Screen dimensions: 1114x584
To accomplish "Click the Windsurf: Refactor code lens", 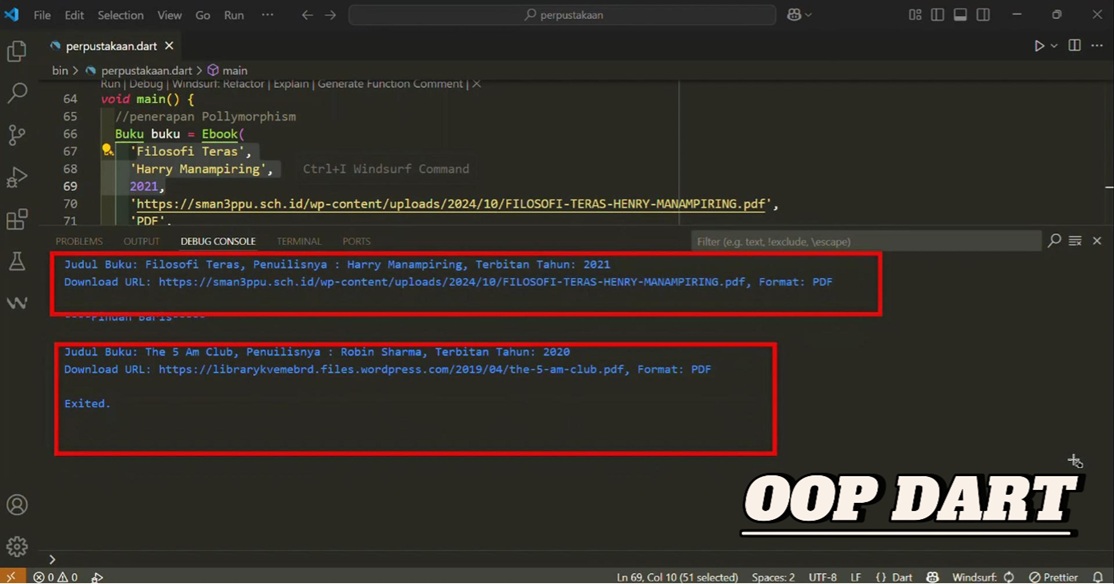I will pyautogui.click(x=218, y=84).
